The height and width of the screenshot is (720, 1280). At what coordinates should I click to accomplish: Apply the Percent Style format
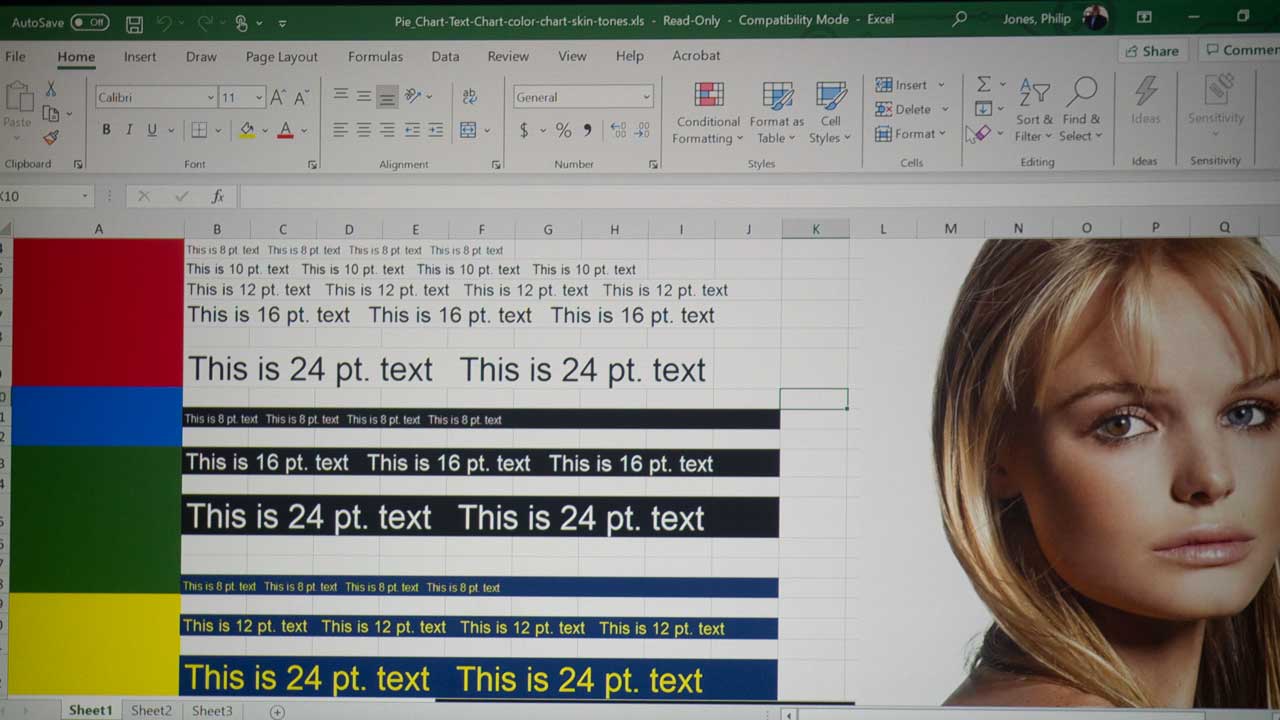(x=563, y=130)
